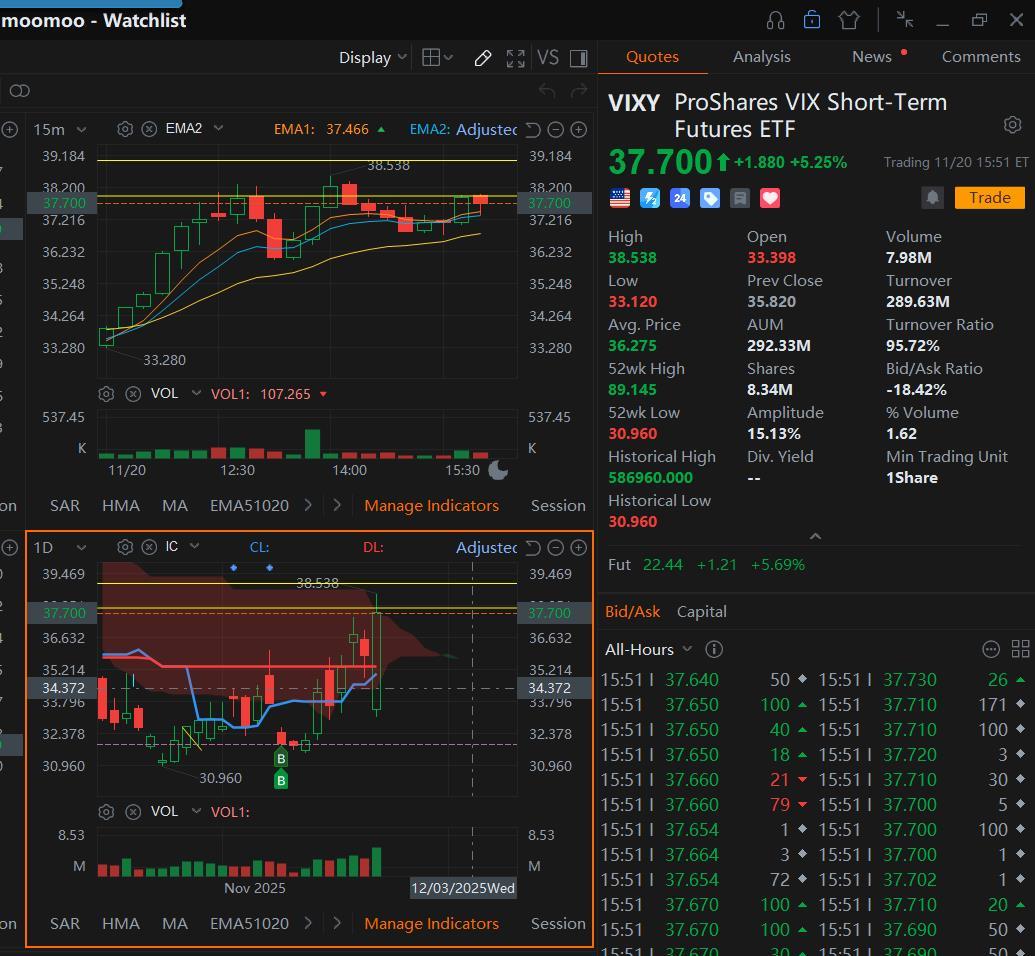This screenshot has height=956, width=1035.
Task: Zoom in the 1D chart
Action: [579, 547]
